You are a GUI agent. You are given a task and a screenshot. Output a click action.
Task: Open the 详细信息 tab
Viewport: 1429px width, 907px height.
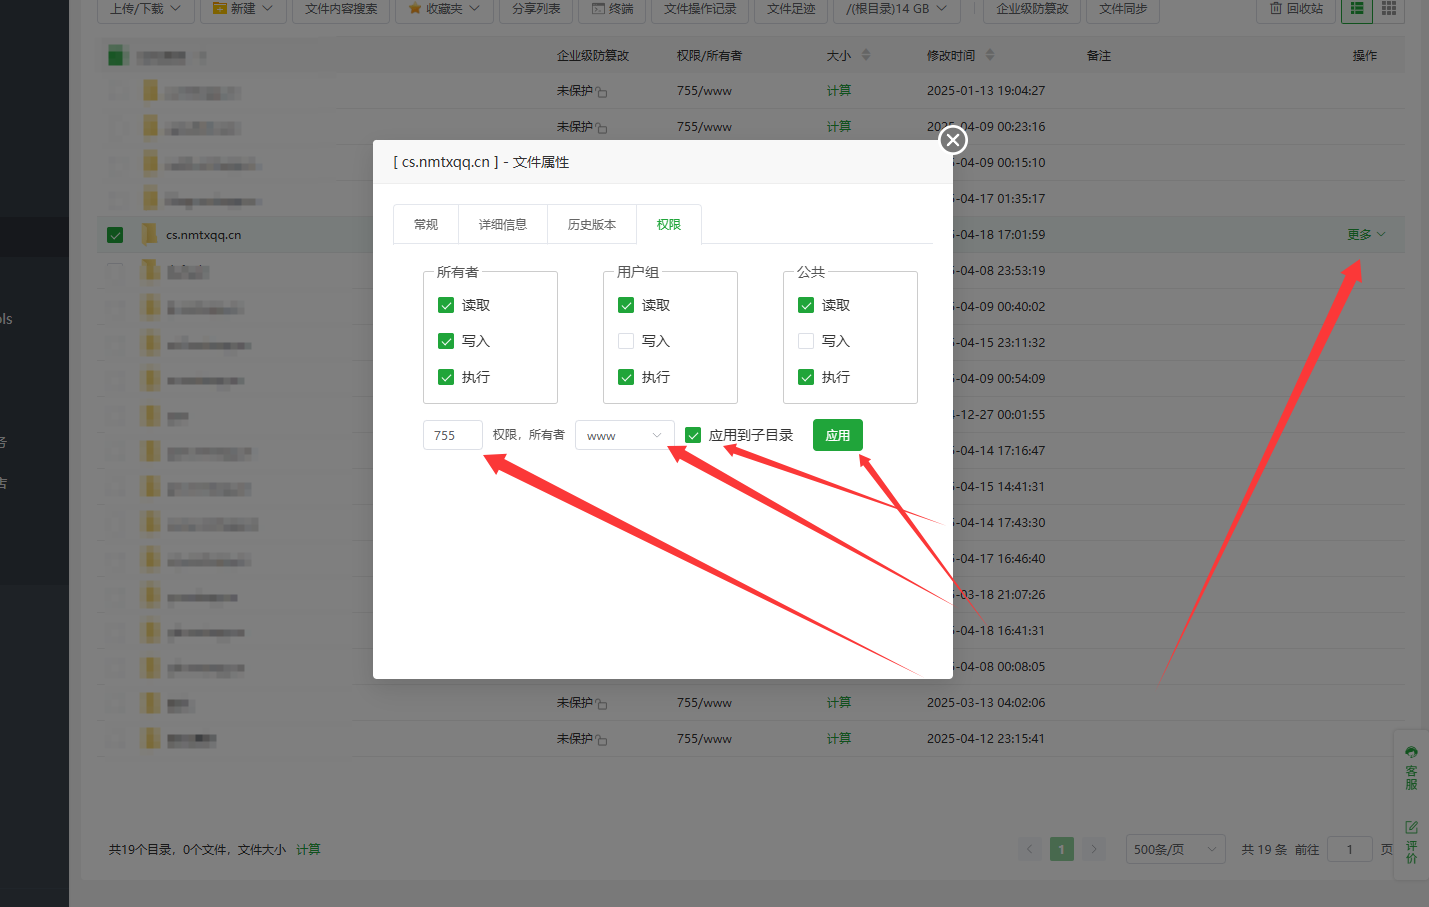tap(502, 224)
